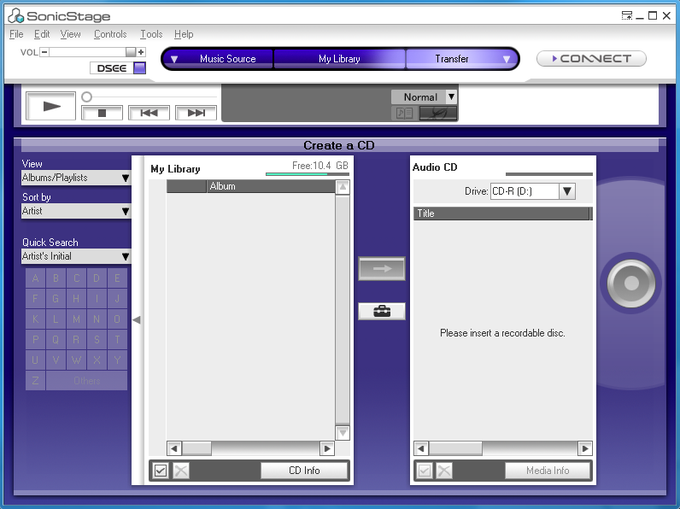680x509 pixels.
Task: Check all items in My Library
Action: click(160, 470)
